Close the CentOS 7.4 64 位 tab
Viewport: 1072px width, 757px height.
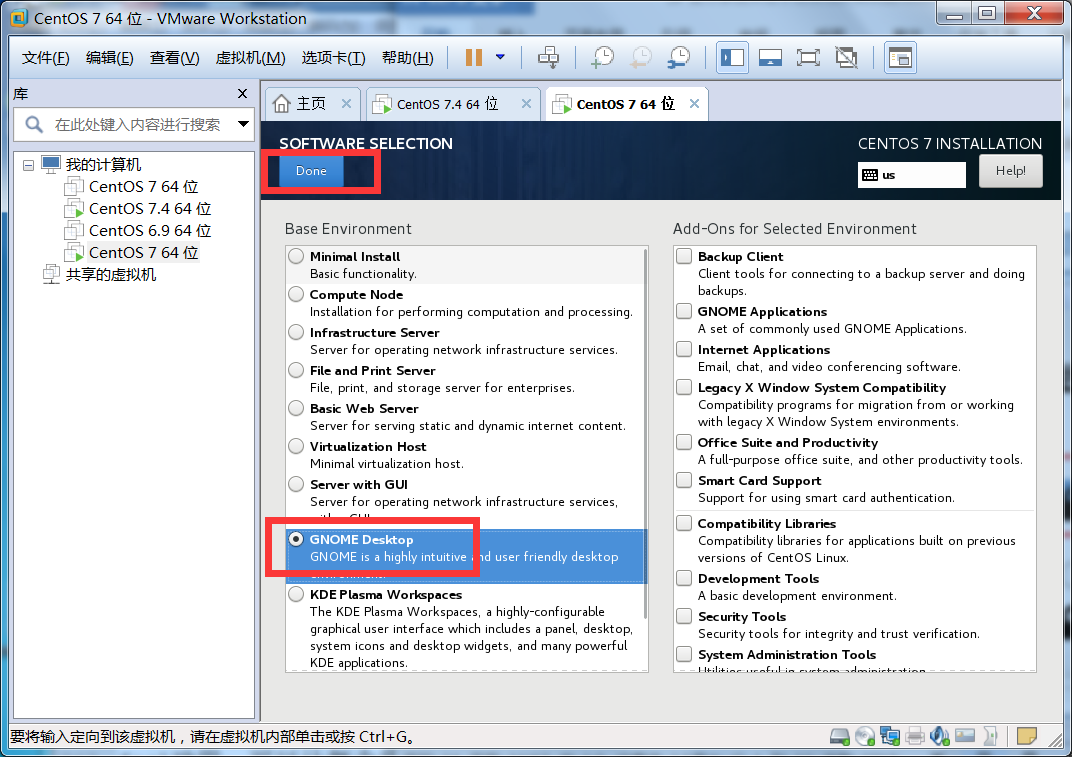526,103
